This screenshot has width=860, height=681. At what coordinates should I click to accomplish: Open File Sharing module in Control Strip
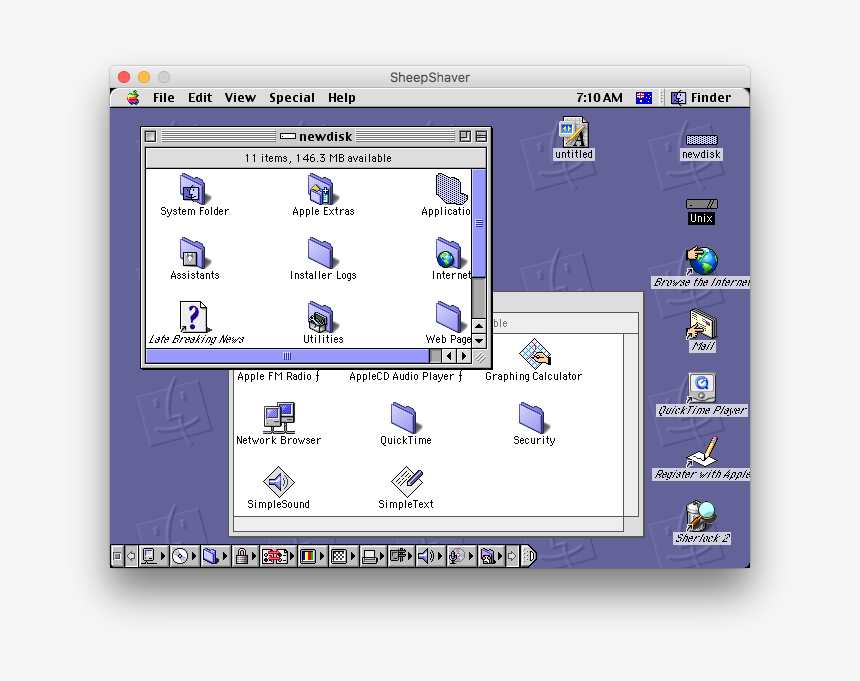[x=215, y=557]
